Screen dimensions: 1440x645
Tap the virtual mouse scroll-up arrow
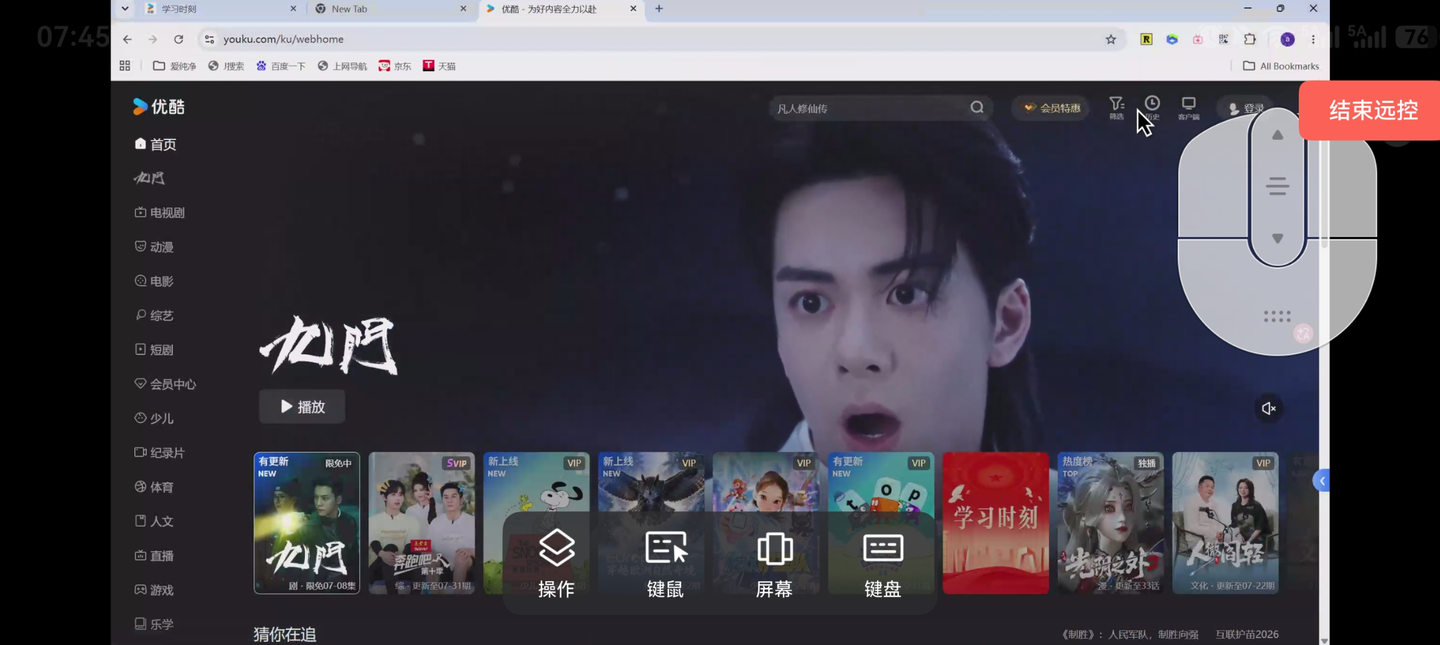(1277, 135)
